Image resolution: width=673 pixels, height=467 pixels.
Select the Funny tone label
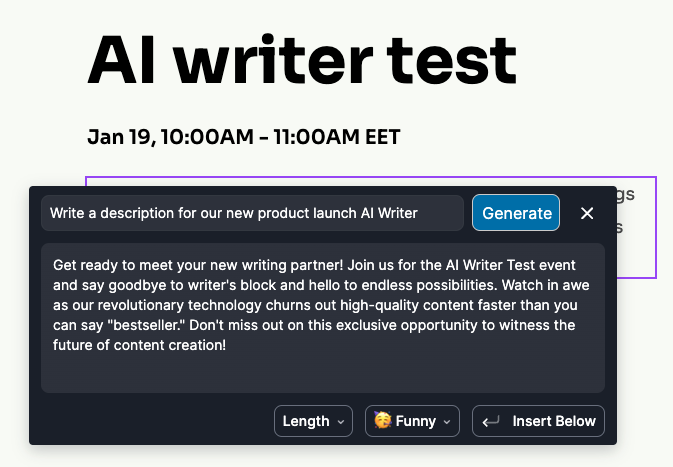pos(415,421)
